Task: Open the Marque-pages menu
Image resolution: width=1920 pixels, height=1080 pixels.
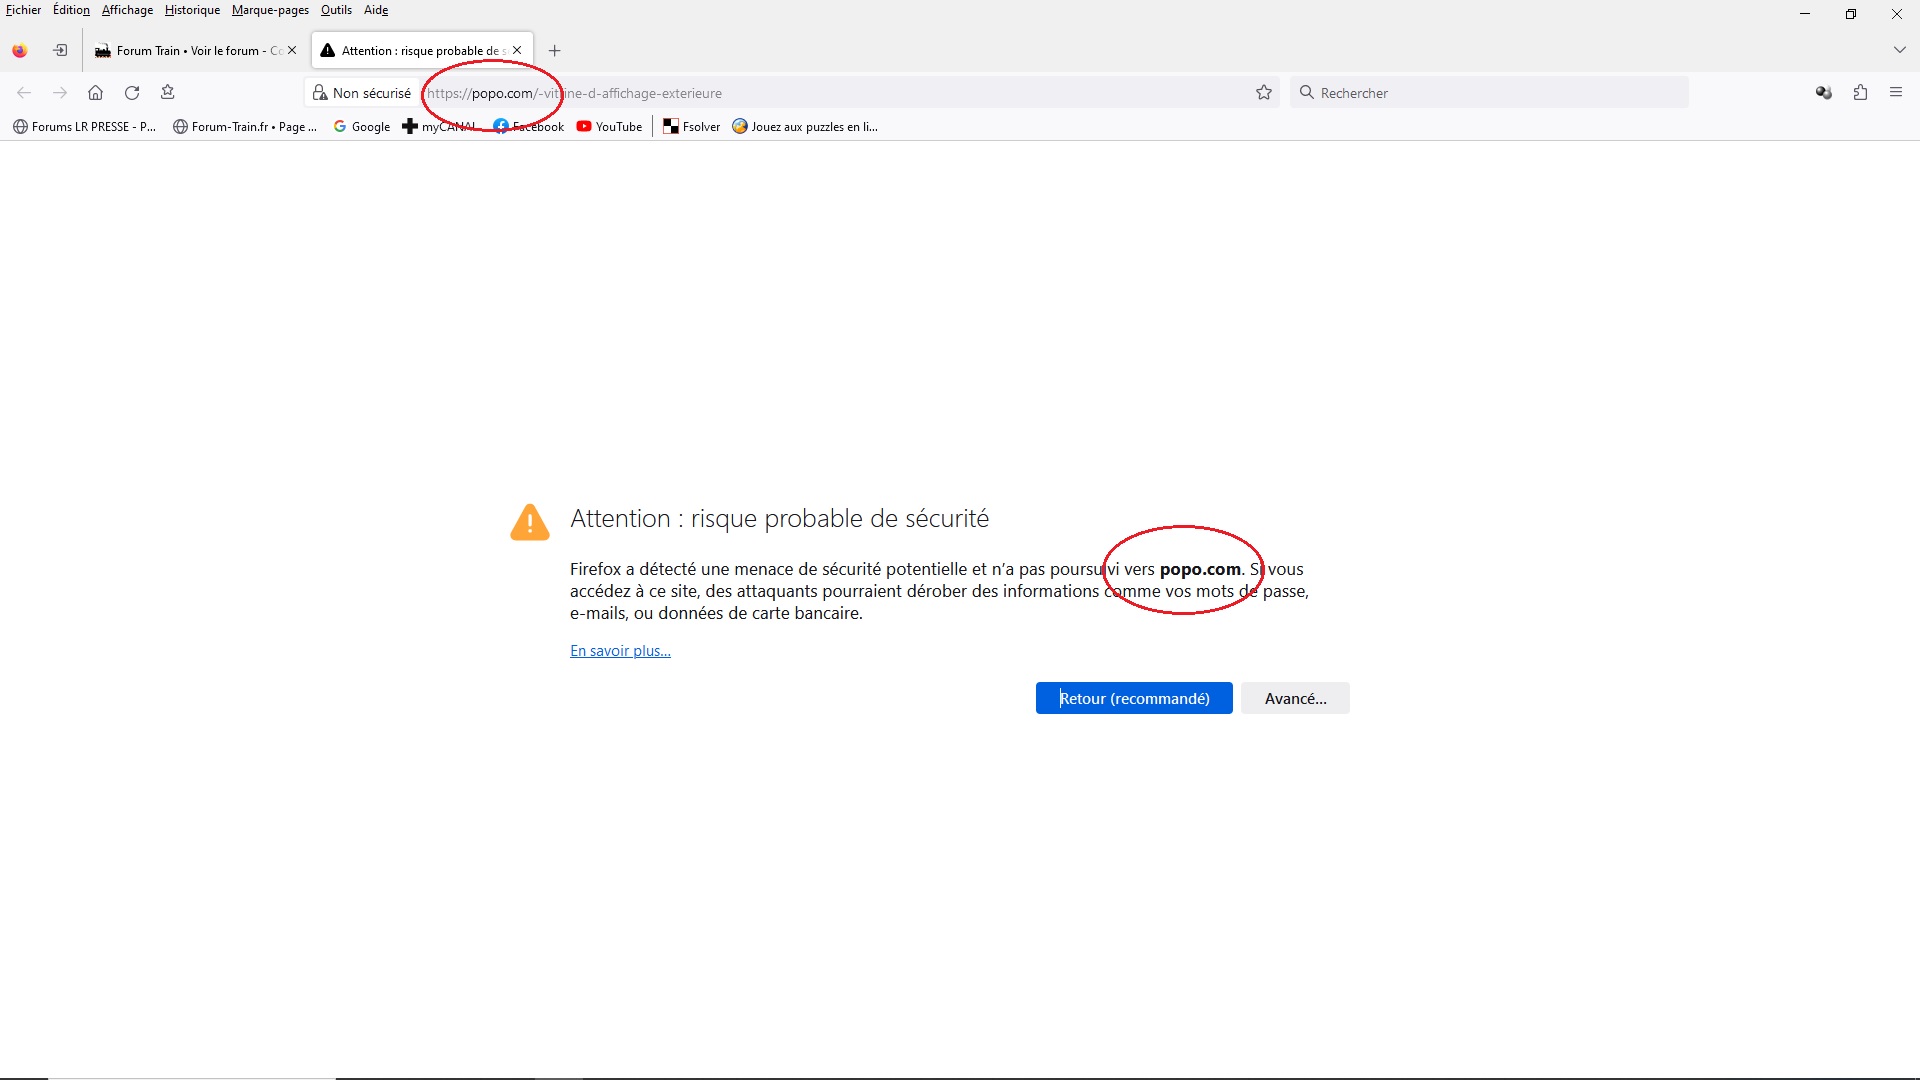Action: click(270, 10)
